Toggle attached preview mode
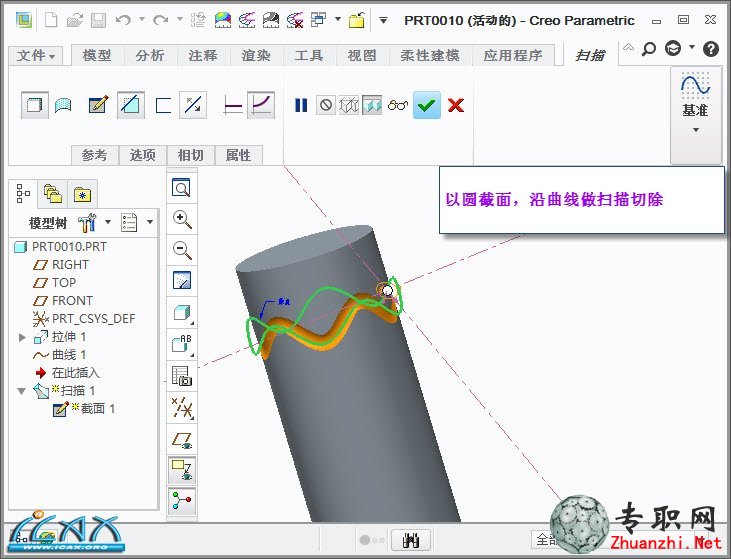The width and height of the screenshot is (731, 559). coord(372,105)
